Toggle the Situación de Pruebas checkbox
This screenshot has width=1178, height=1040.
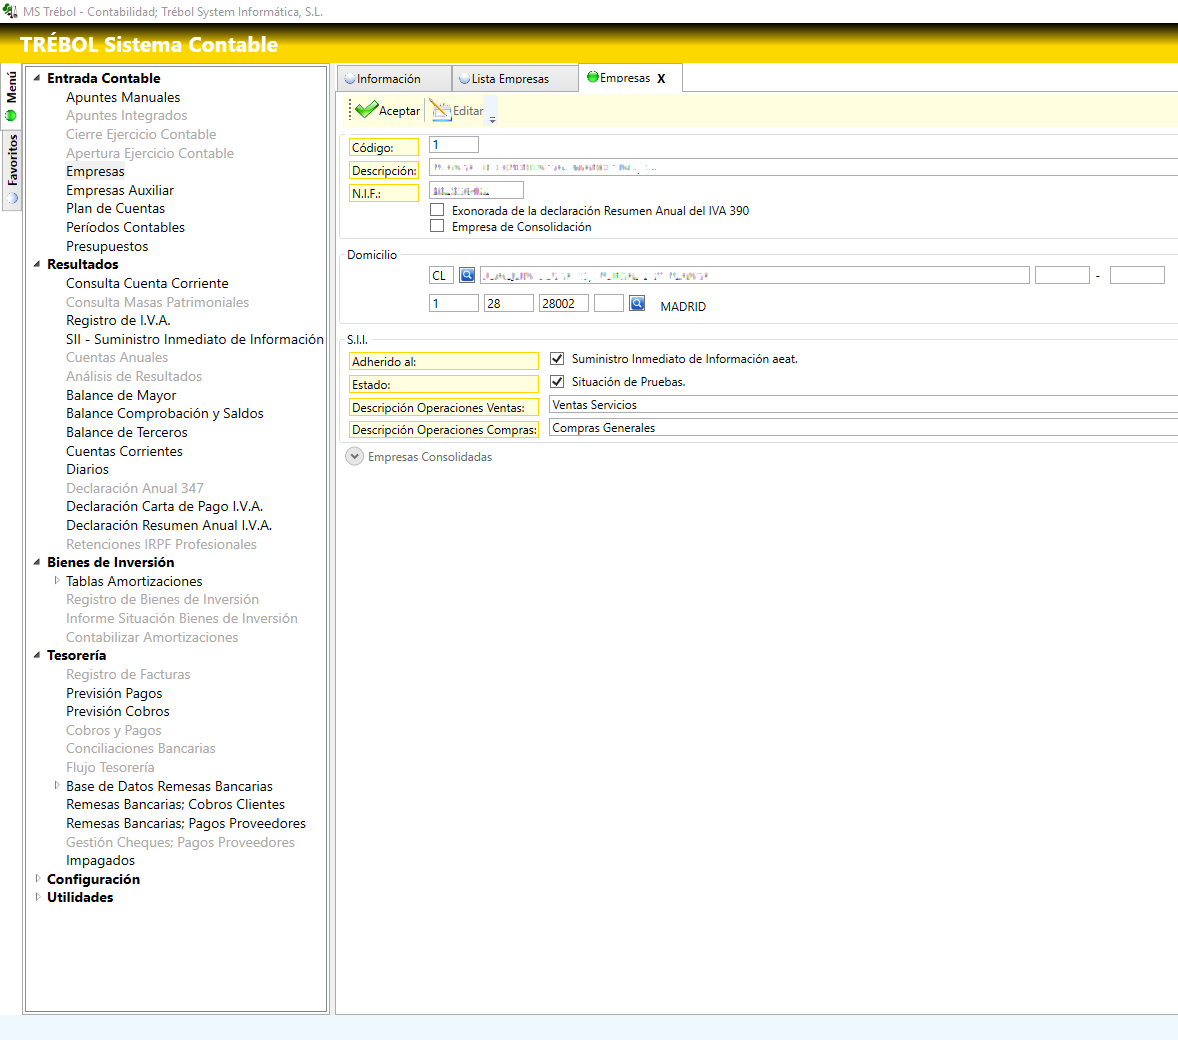click(x=557, y=382)
